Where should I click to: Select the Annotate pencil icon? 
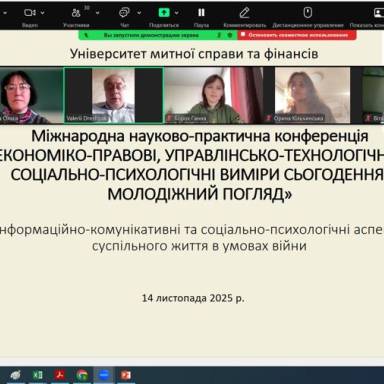coord(245,13)
